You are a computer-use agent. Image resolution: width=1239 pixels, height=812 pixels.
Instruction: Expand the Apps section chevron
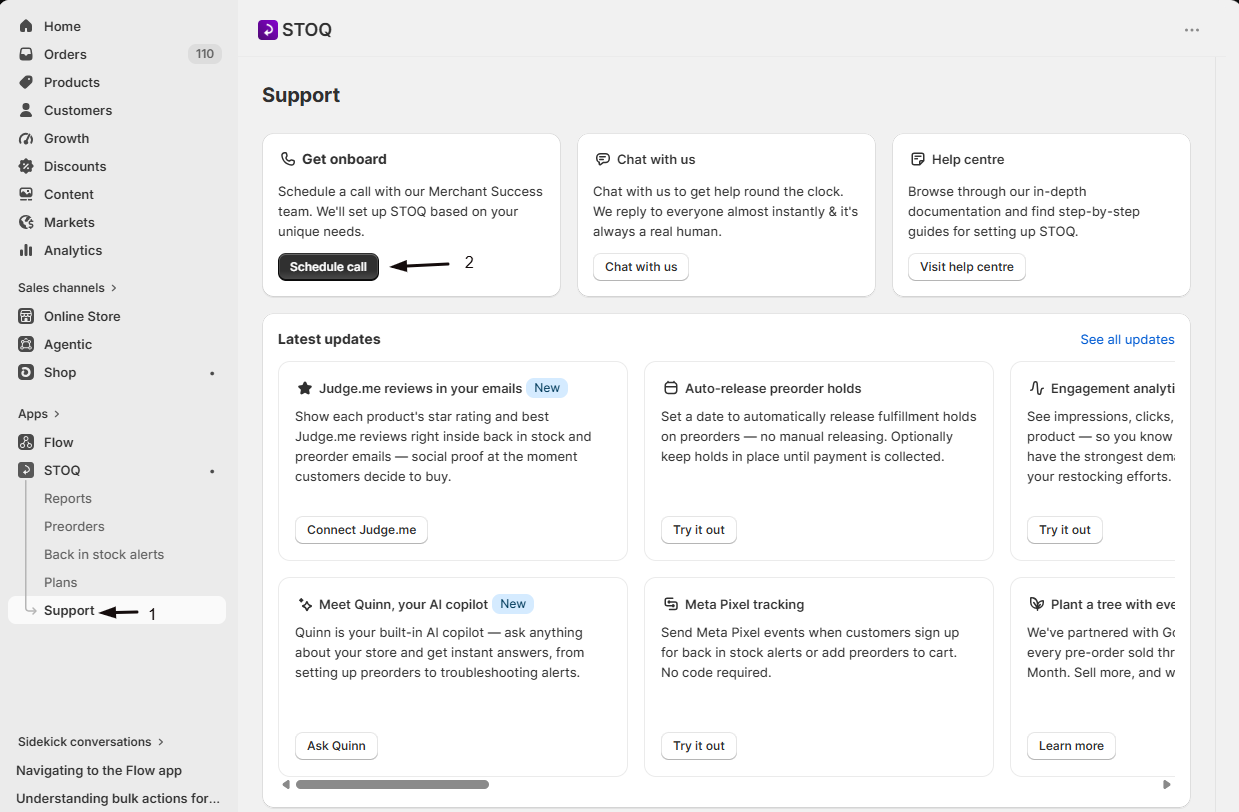(57, 414)
